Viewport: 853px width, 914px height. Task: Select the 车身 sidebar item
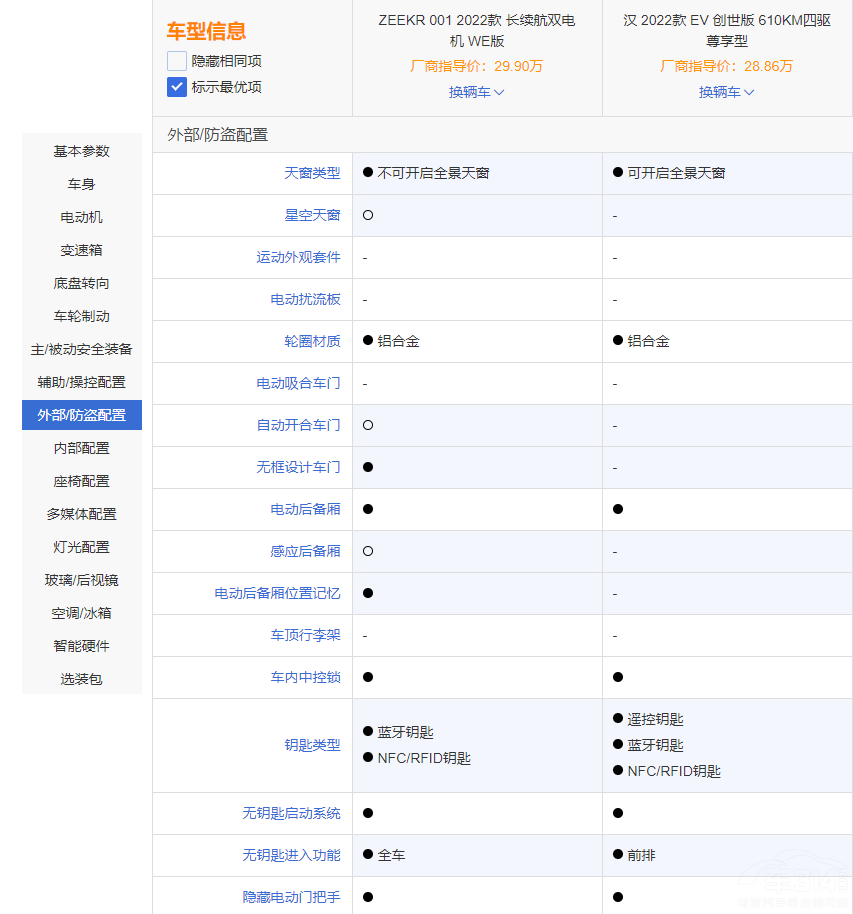click(81, 184)
